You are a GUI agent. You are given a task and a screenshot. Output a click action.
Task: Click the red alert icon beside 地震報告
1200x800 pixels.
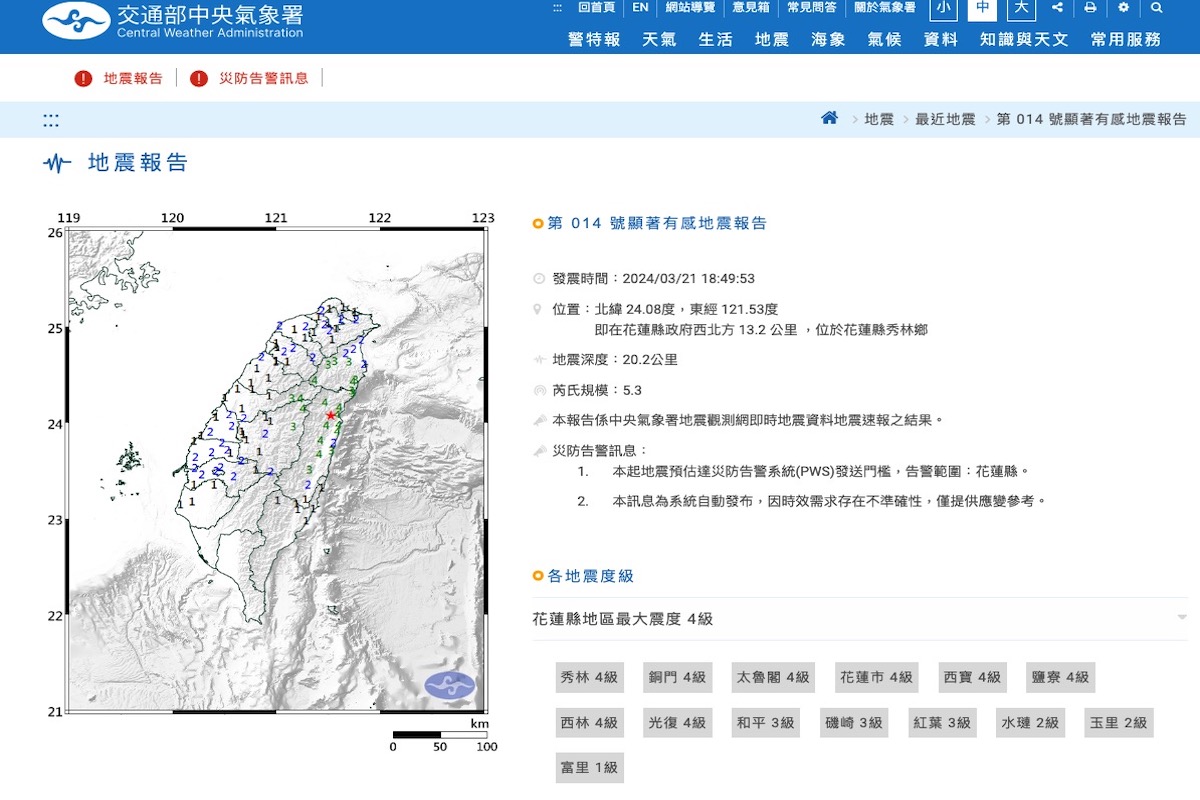83,78
